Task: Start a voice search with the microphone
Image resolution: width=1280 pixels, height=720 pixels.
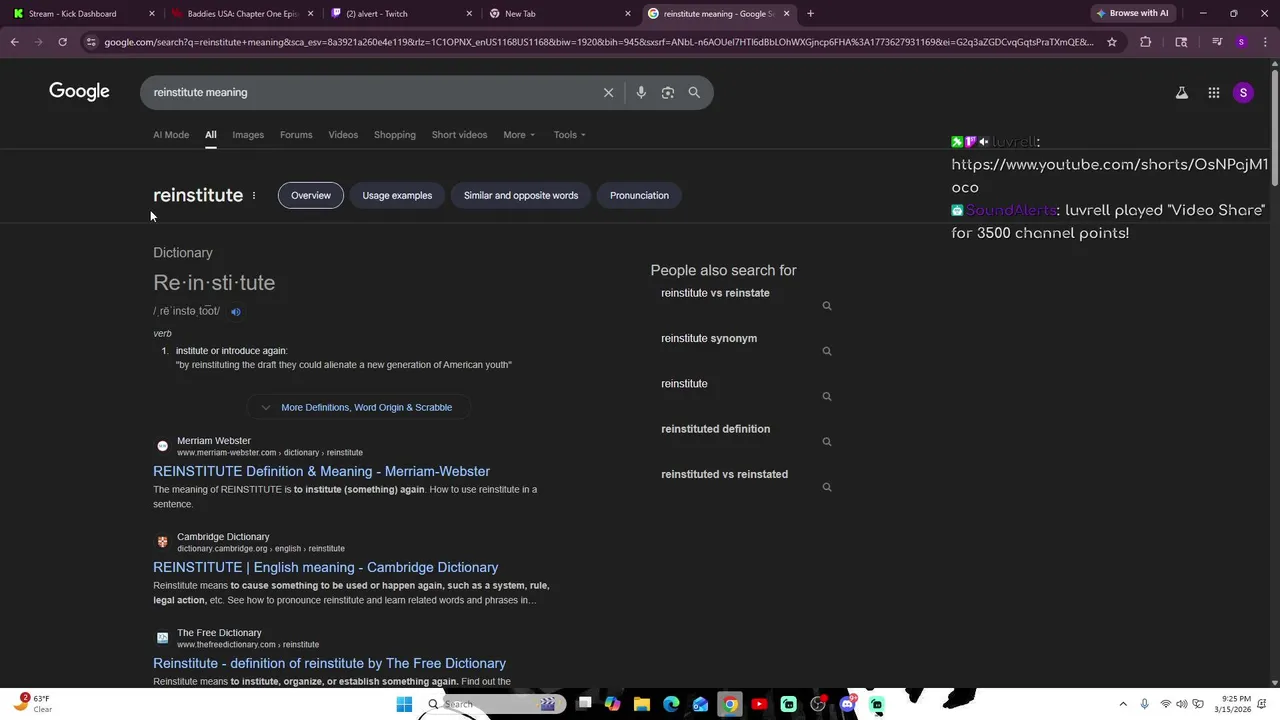Action: click(x=641, y=92)
